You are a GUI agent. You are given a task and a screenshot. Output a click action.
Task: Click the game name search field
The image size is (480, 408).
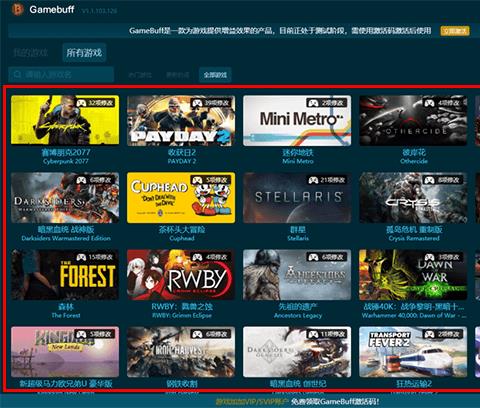[x=61, y=74]
